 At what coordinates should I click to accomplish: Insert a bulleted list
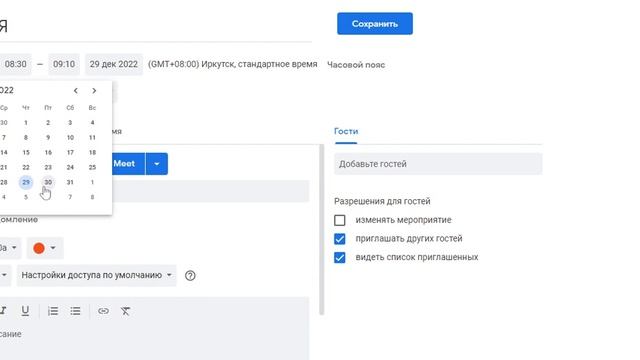tap(75, 311)
